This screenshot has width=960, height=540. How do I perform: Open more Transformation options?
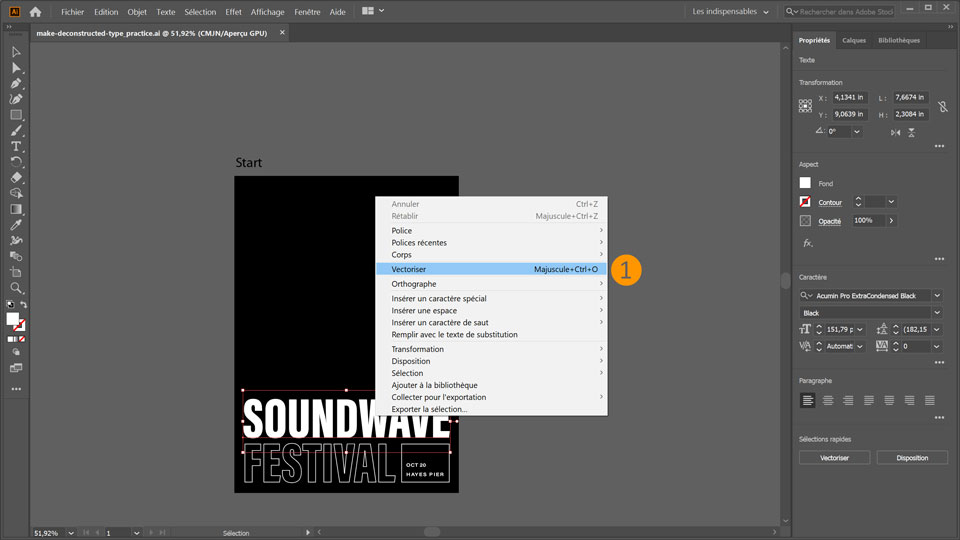point(939,146)
